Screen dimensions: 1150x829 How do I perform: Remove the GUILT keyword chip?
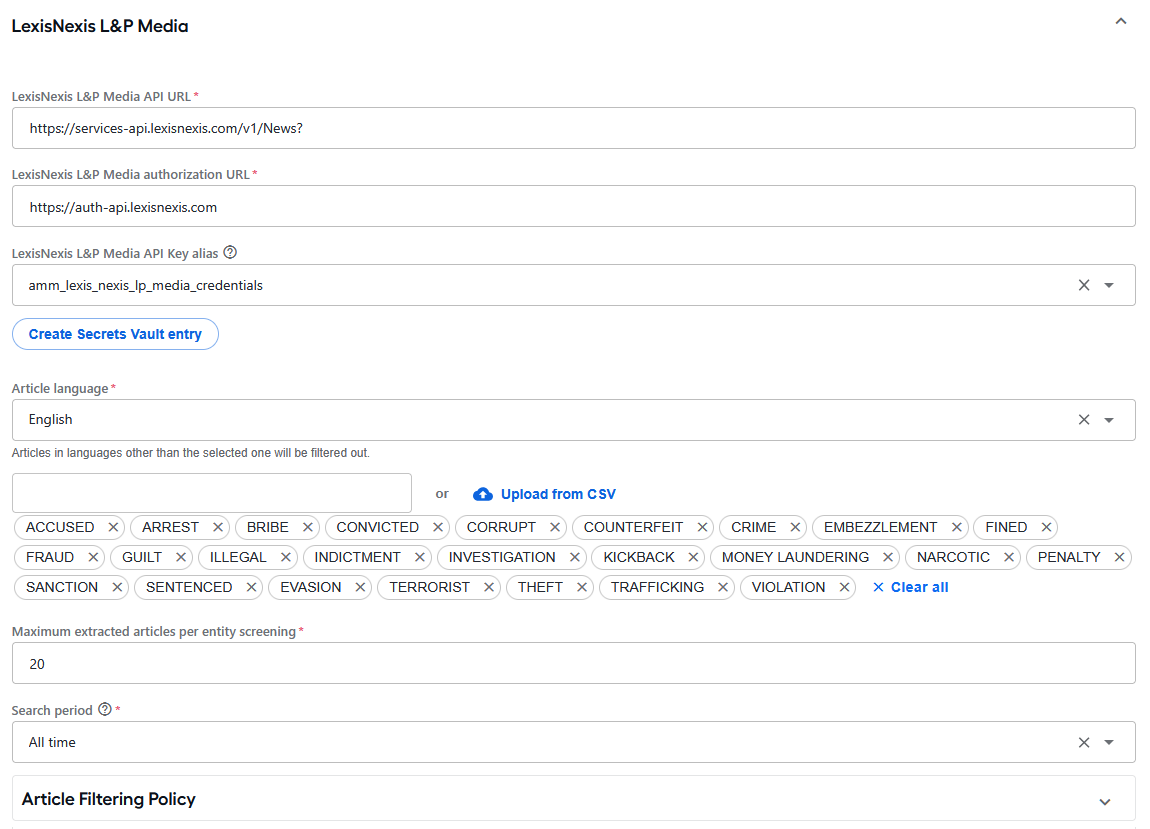[x=181, y=558]
